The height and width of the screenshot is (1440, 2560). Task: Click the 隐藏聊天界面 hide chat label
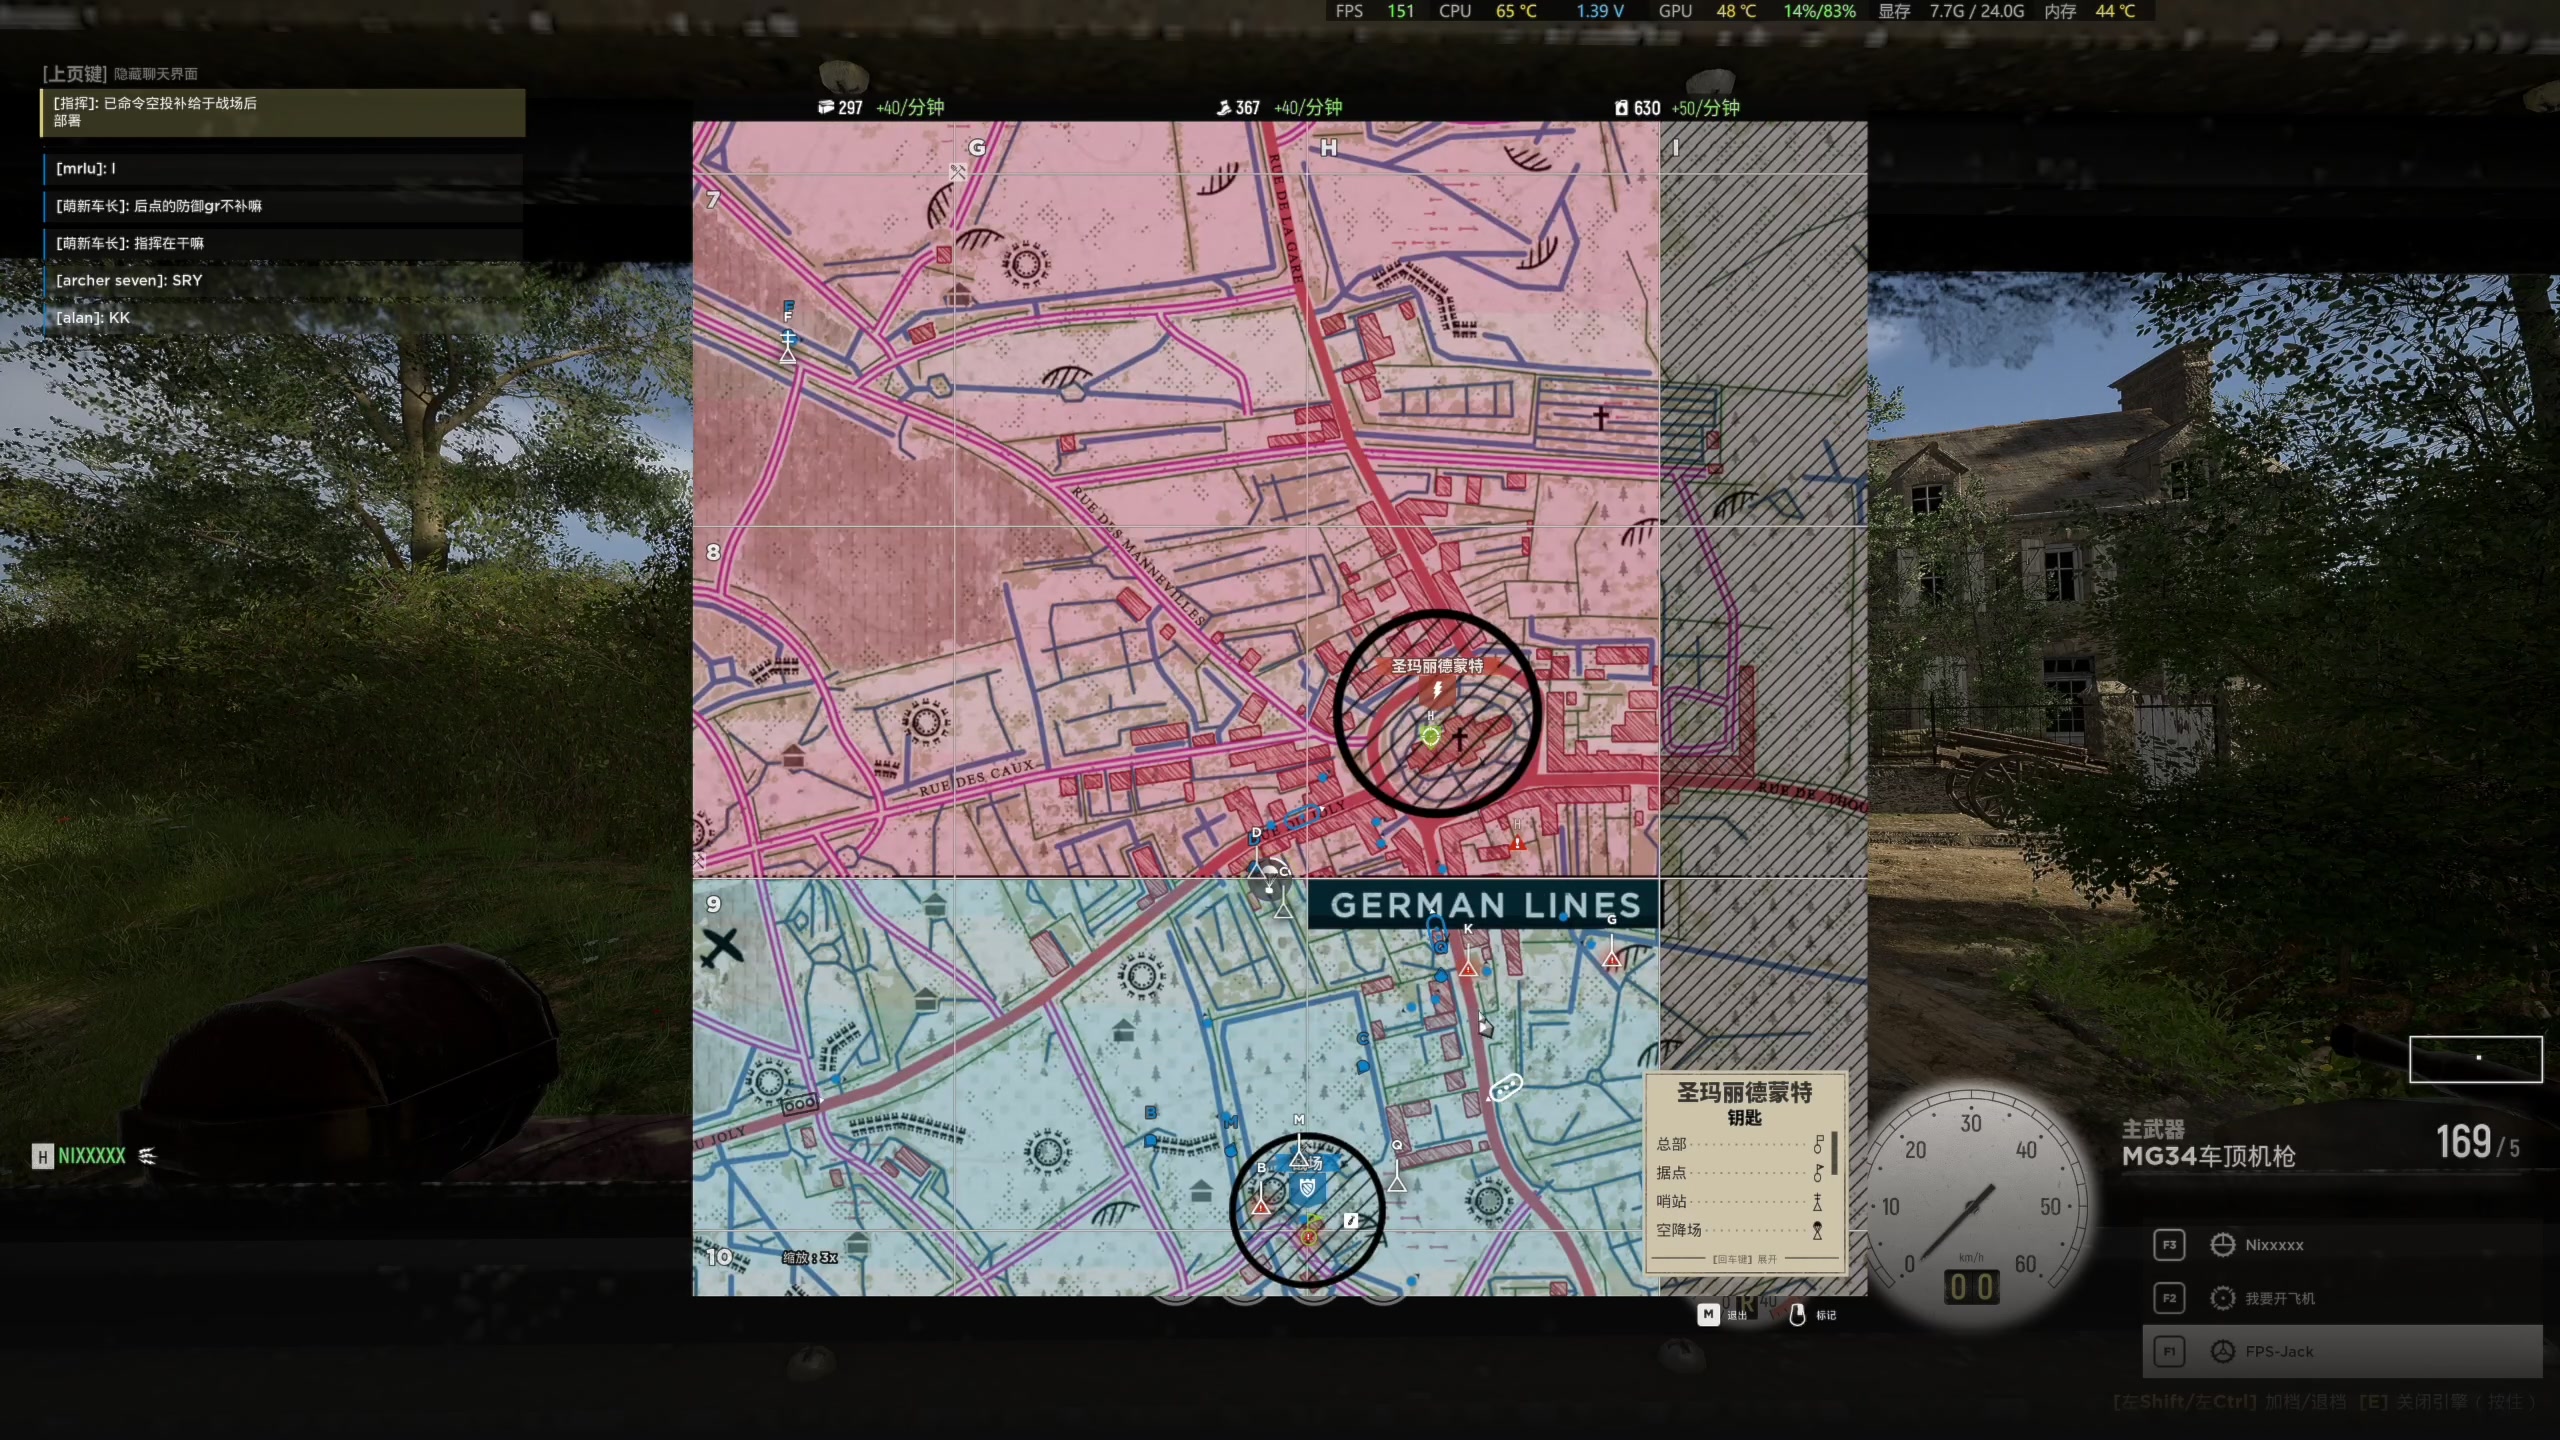coord(156,74)
